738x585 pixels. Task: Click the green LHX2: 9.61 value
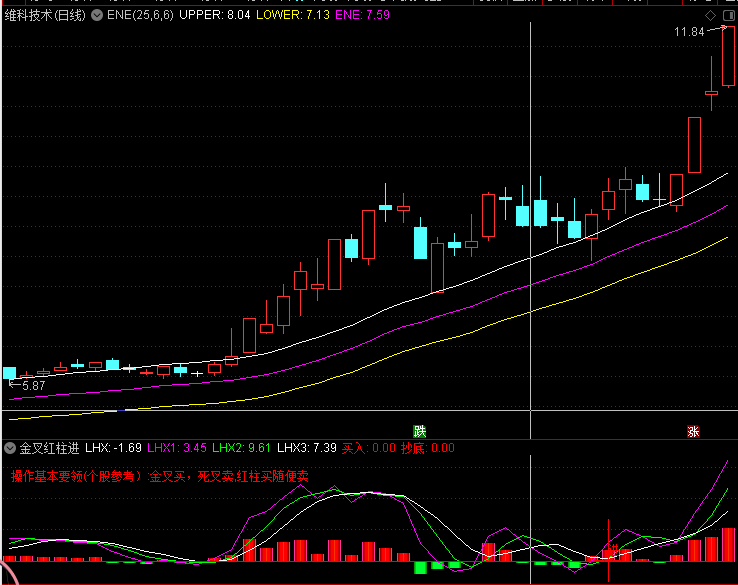pos(241,448)
